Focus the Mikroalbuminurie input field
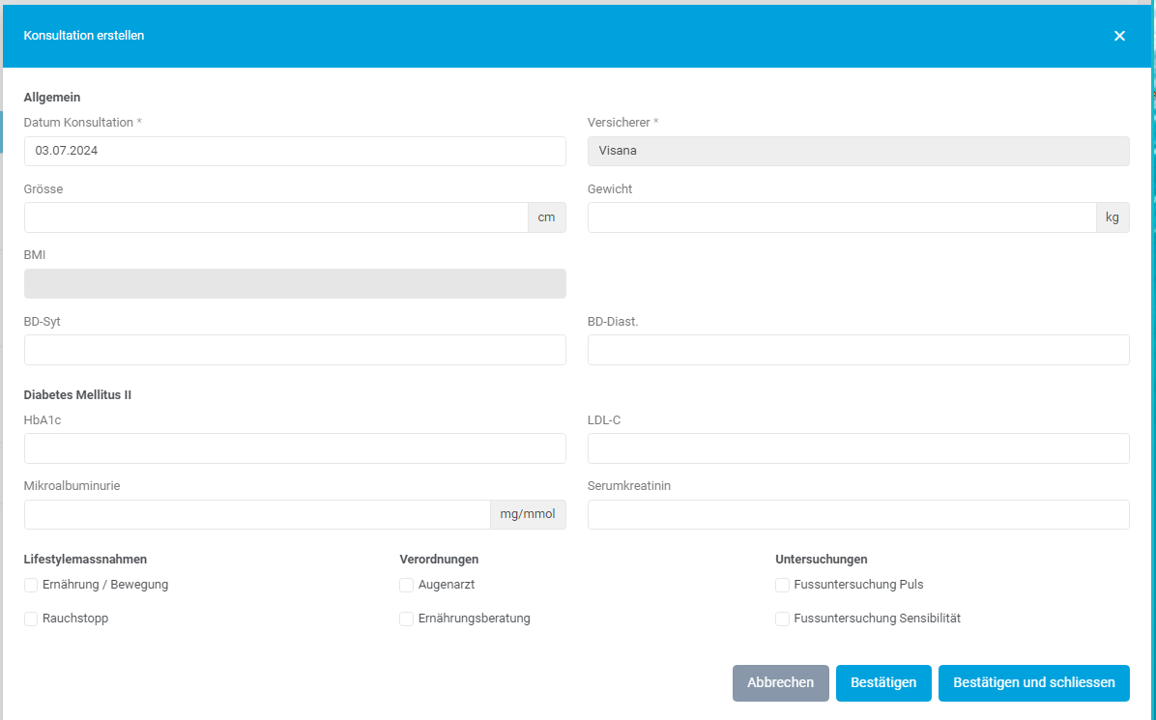 coord(257,514)
